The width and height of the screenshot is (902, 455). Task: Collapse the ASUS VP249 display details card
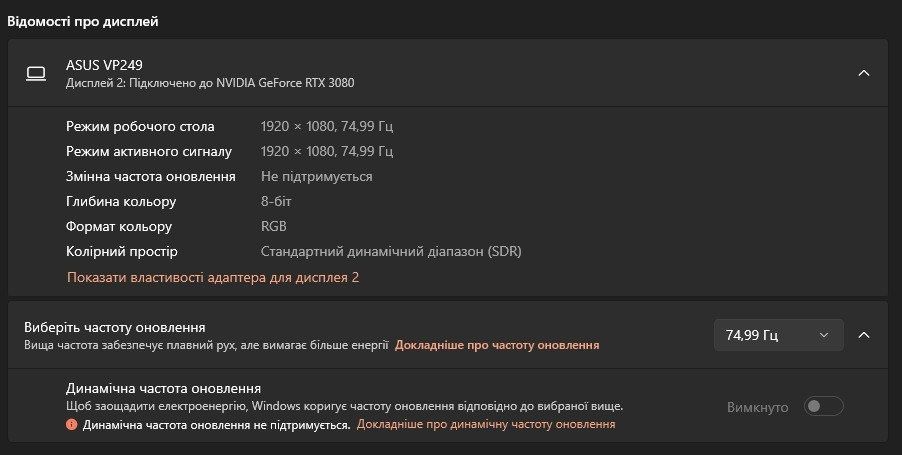click(864, 73)
